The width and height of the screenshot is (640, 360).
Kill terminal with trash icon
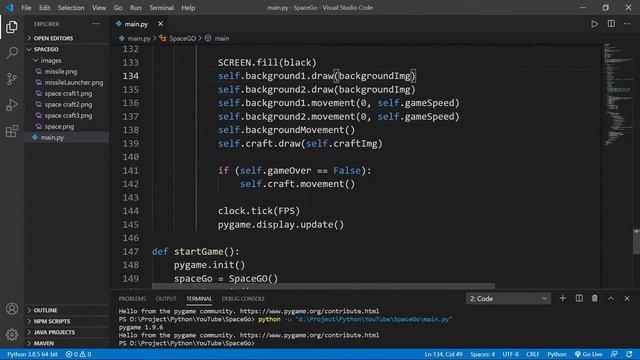(x=595, y=298)
